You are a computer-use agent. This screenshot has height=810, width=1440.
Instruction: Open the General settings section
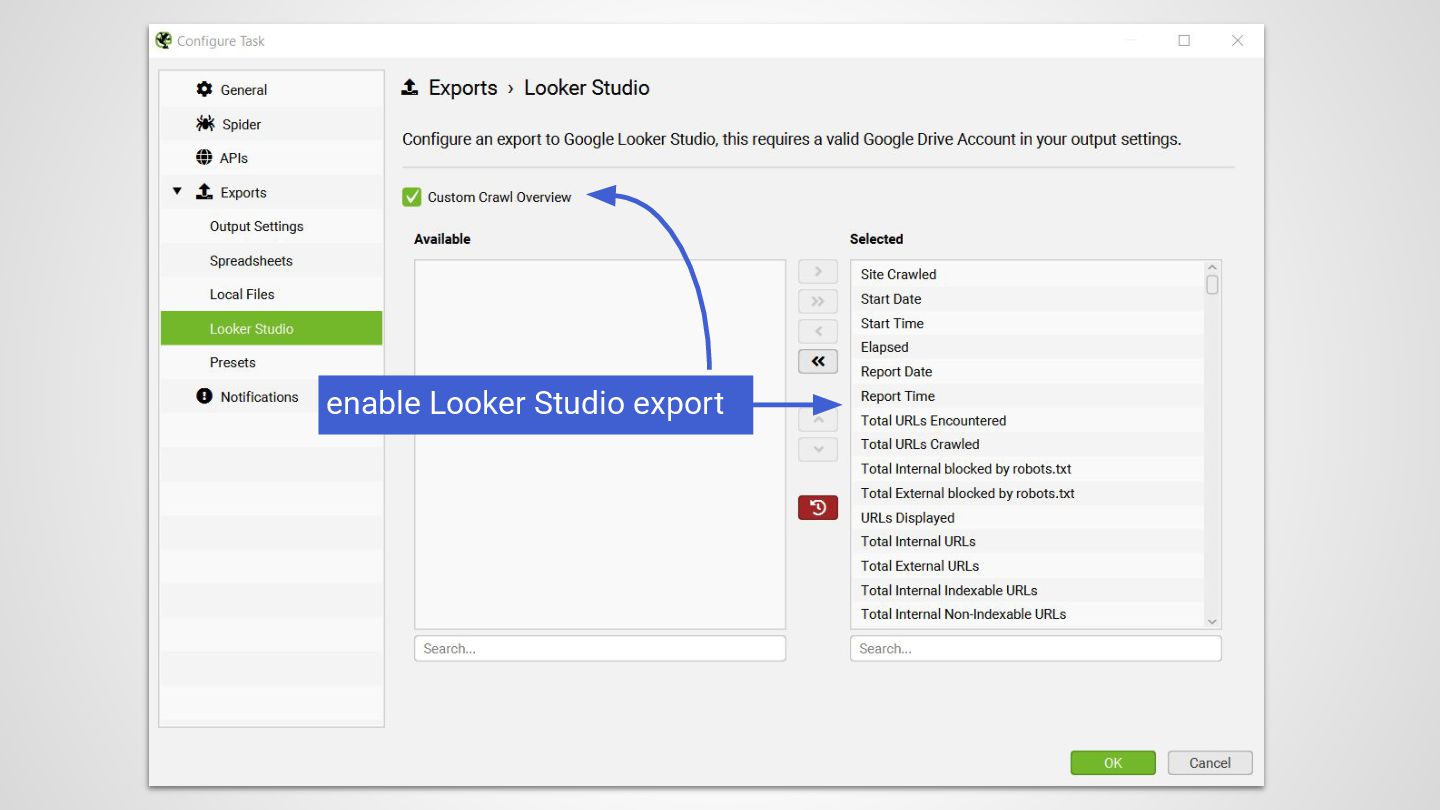pyautogui.click(x=272, y=90)
